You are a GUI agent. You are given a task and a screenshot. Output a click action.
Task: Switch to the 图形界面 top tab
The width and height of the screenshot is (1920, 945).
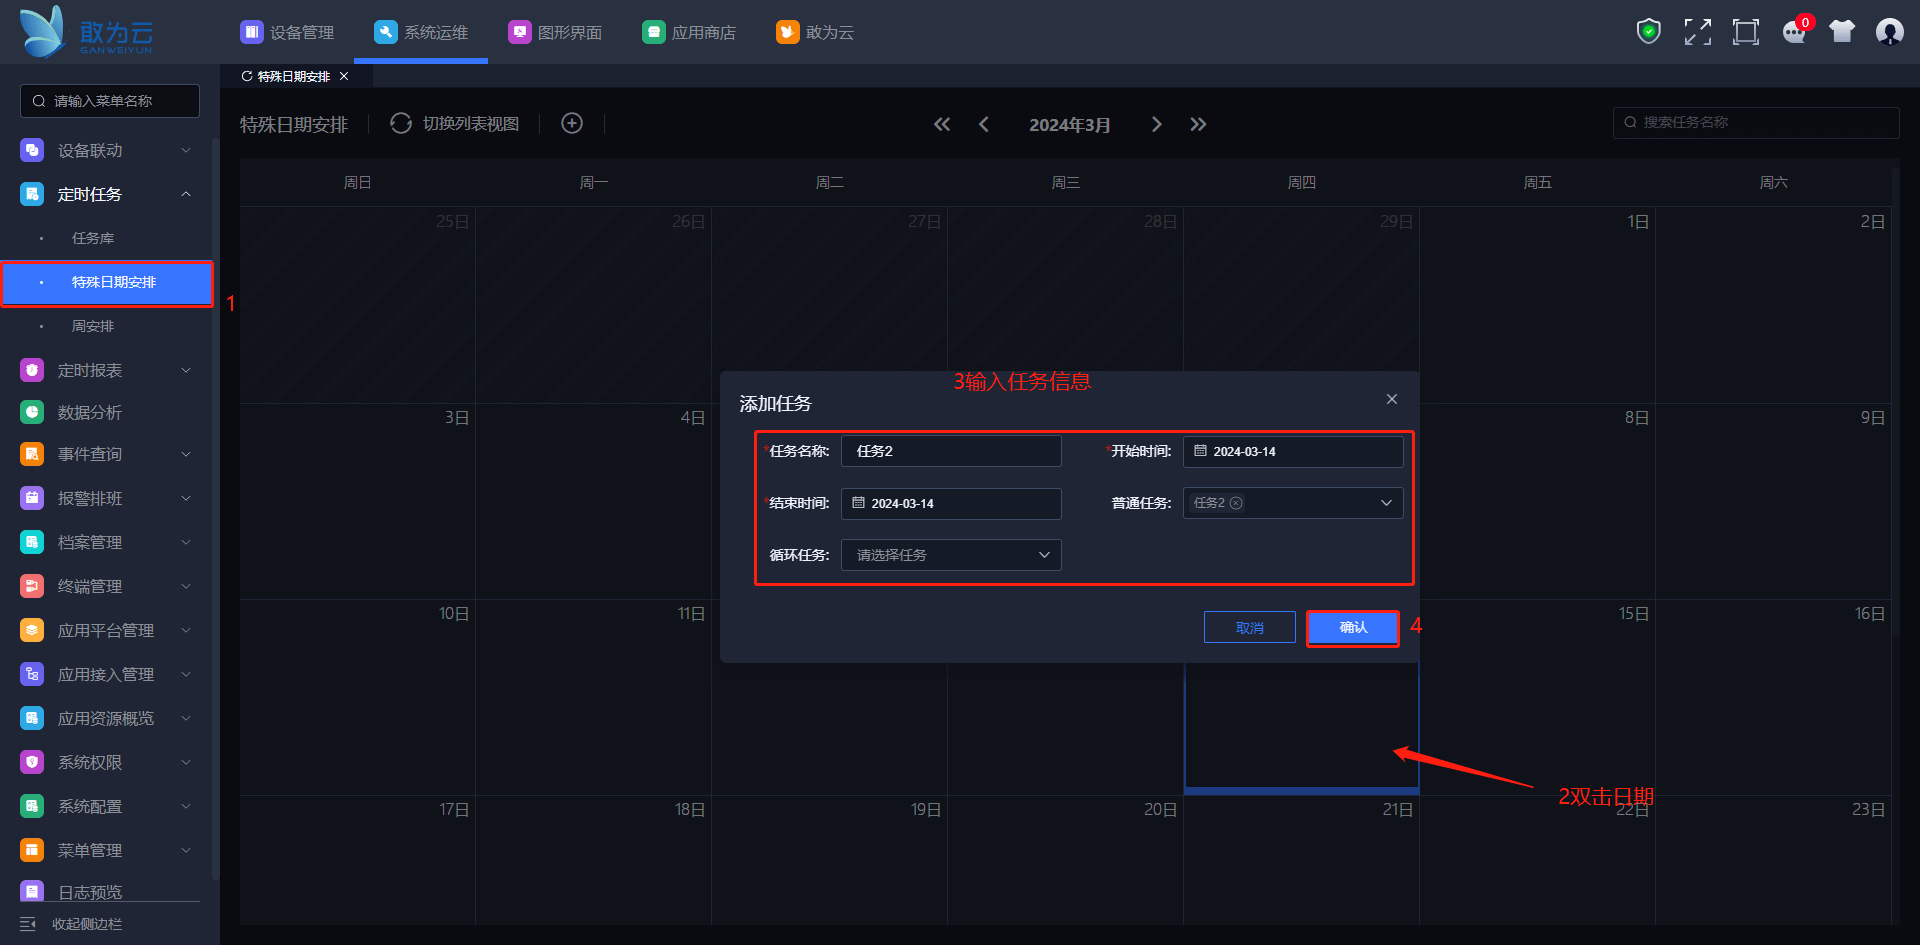click(556, 32)
